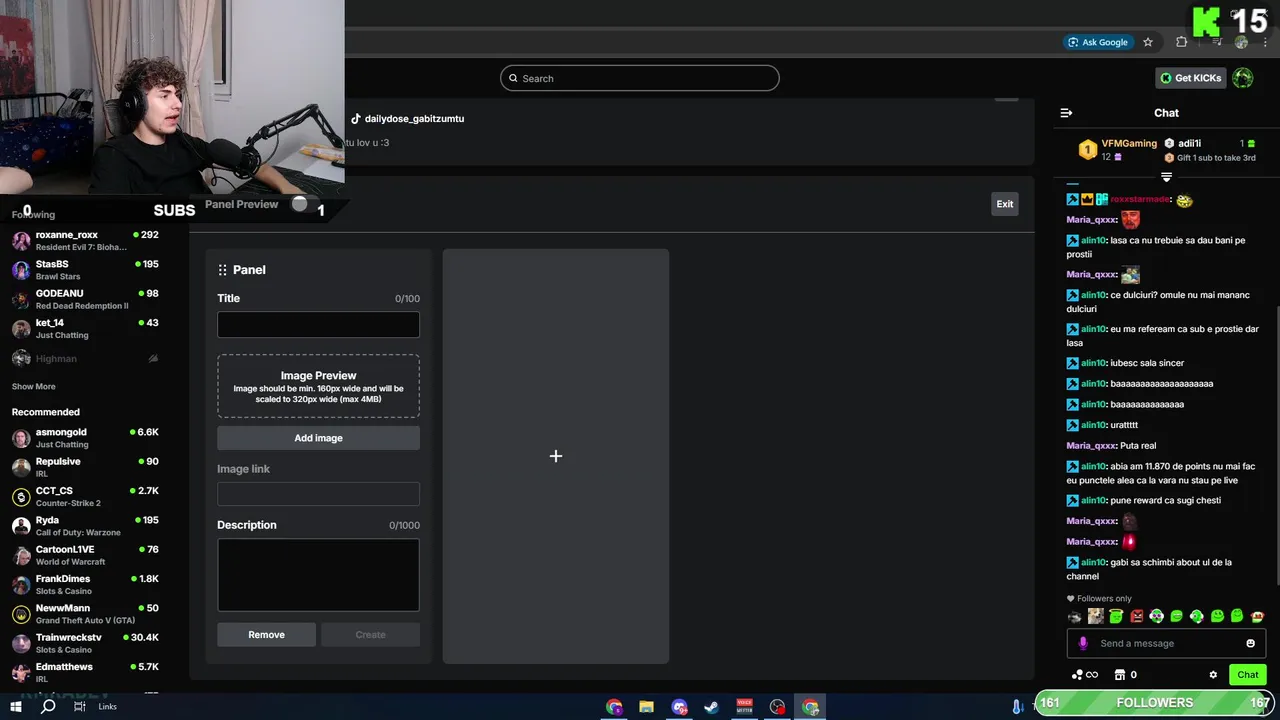Exit the panel editor

coord(1005,204)
